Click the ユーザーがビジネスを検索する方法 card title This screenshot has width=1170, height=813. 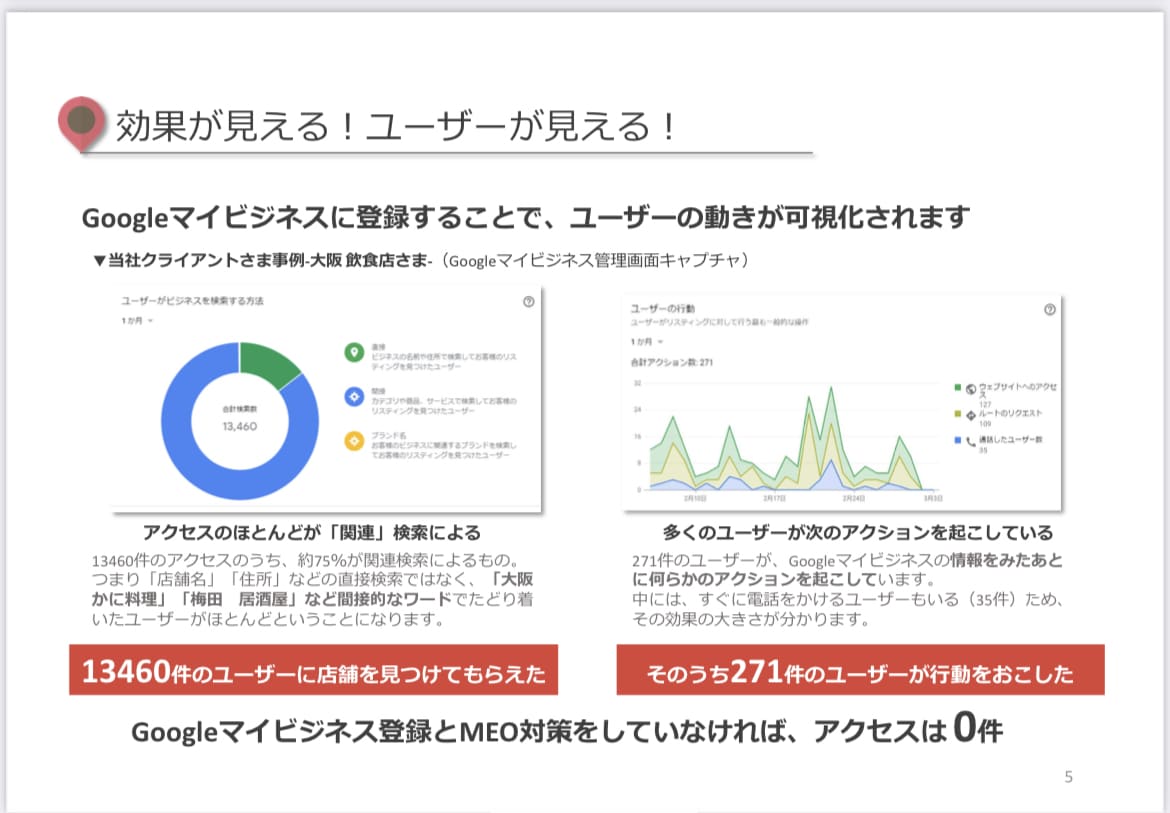pos(193,301)
